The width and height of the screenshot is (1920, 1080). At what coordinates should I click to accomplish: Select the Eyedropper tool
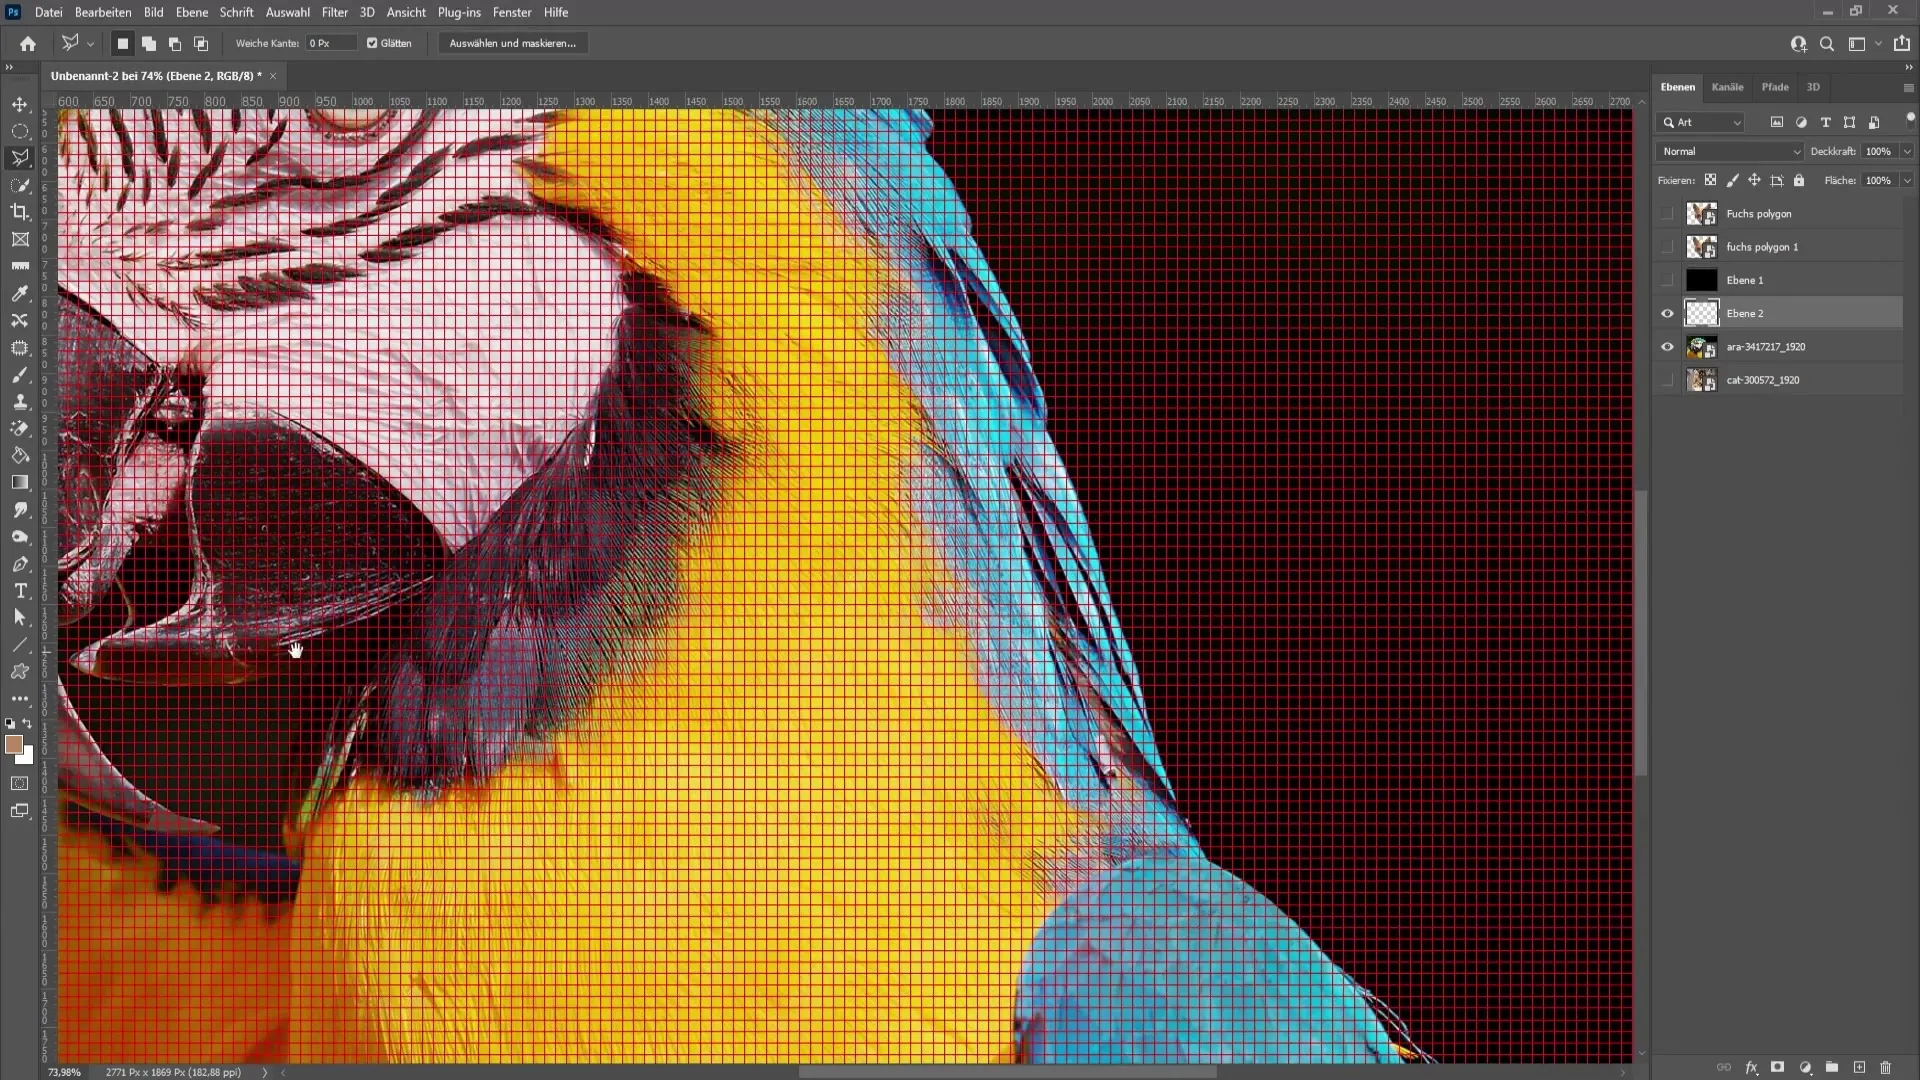click(20, 291)
